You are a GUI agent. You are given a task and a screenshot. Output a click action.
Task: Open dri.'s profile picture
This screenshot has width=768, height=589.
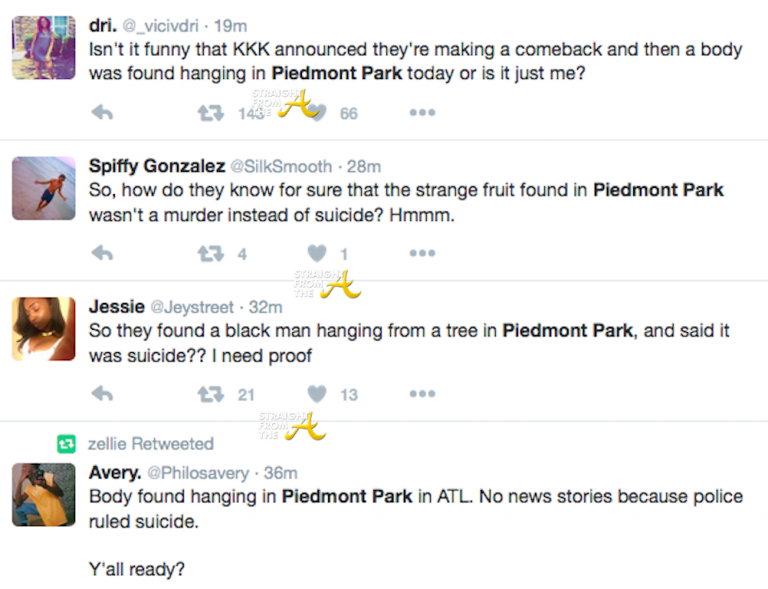(43, 47)
